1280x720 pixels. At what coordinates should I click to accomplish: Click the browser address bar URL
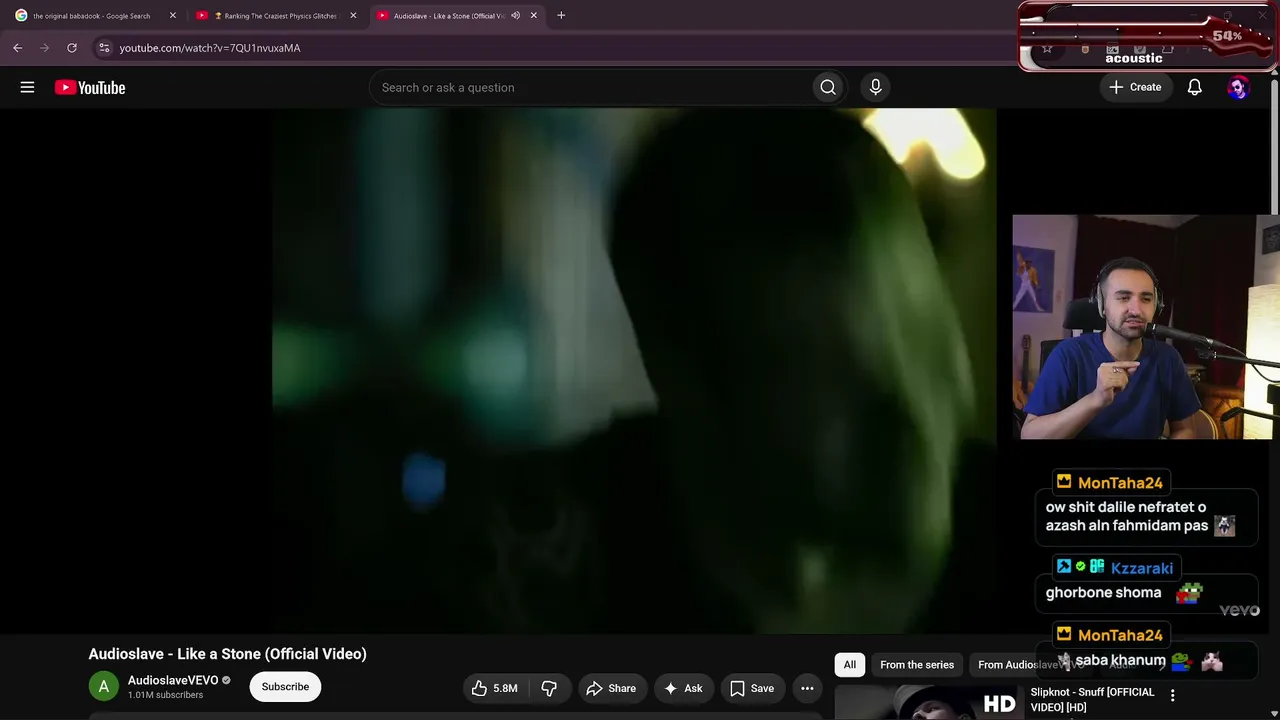[210, 48]
